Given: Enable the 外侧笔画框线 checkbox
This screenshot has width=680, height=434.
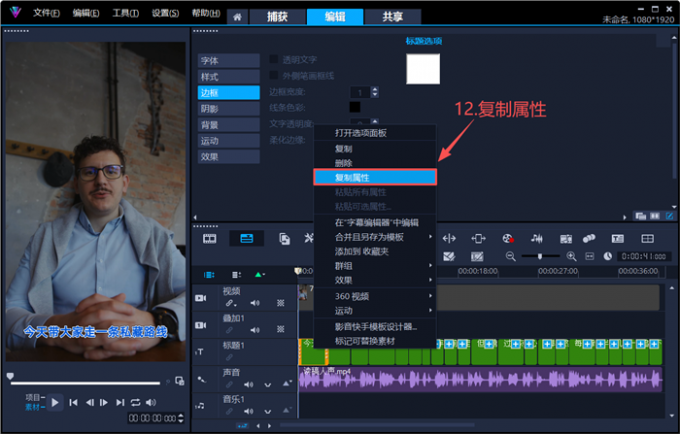Looking at the screenshot, I should [x=274, y=75].
